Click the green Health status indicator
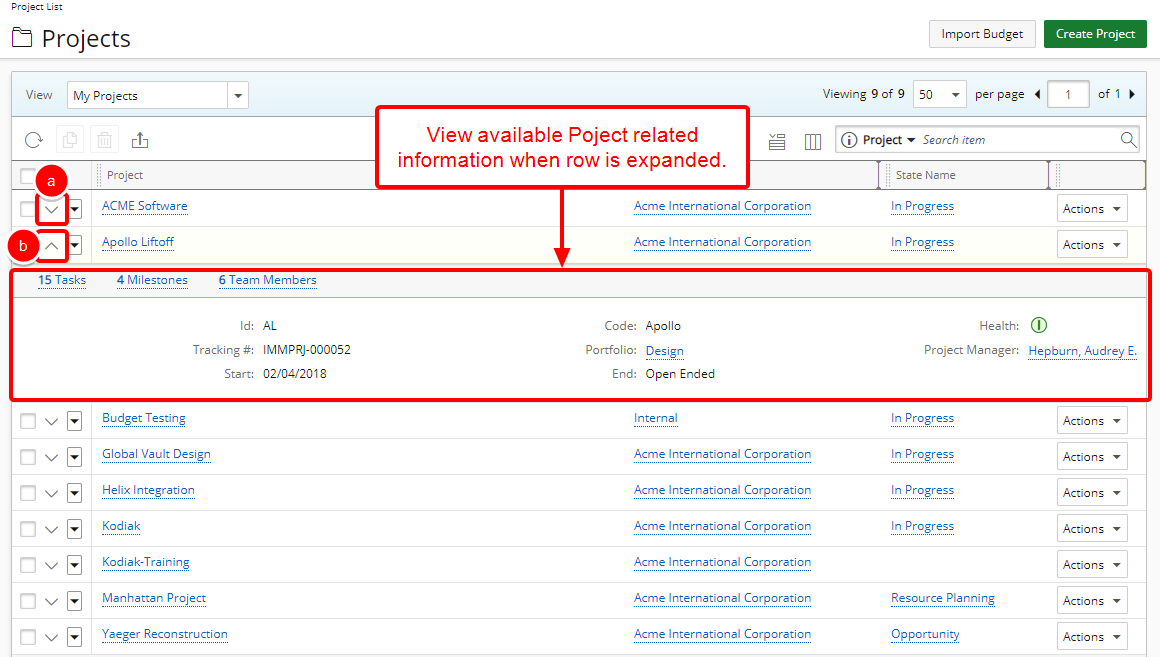The image size is (1160, 657). point(1038,325)
